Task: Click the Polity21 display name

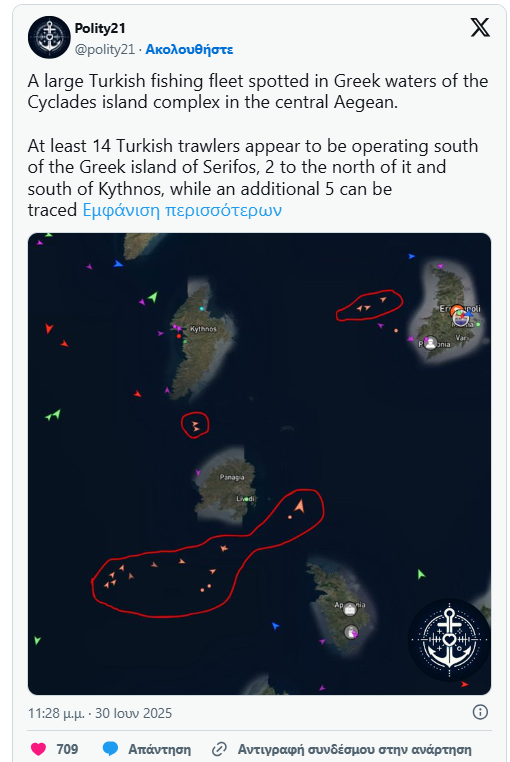Action: [x=100, y=29]
